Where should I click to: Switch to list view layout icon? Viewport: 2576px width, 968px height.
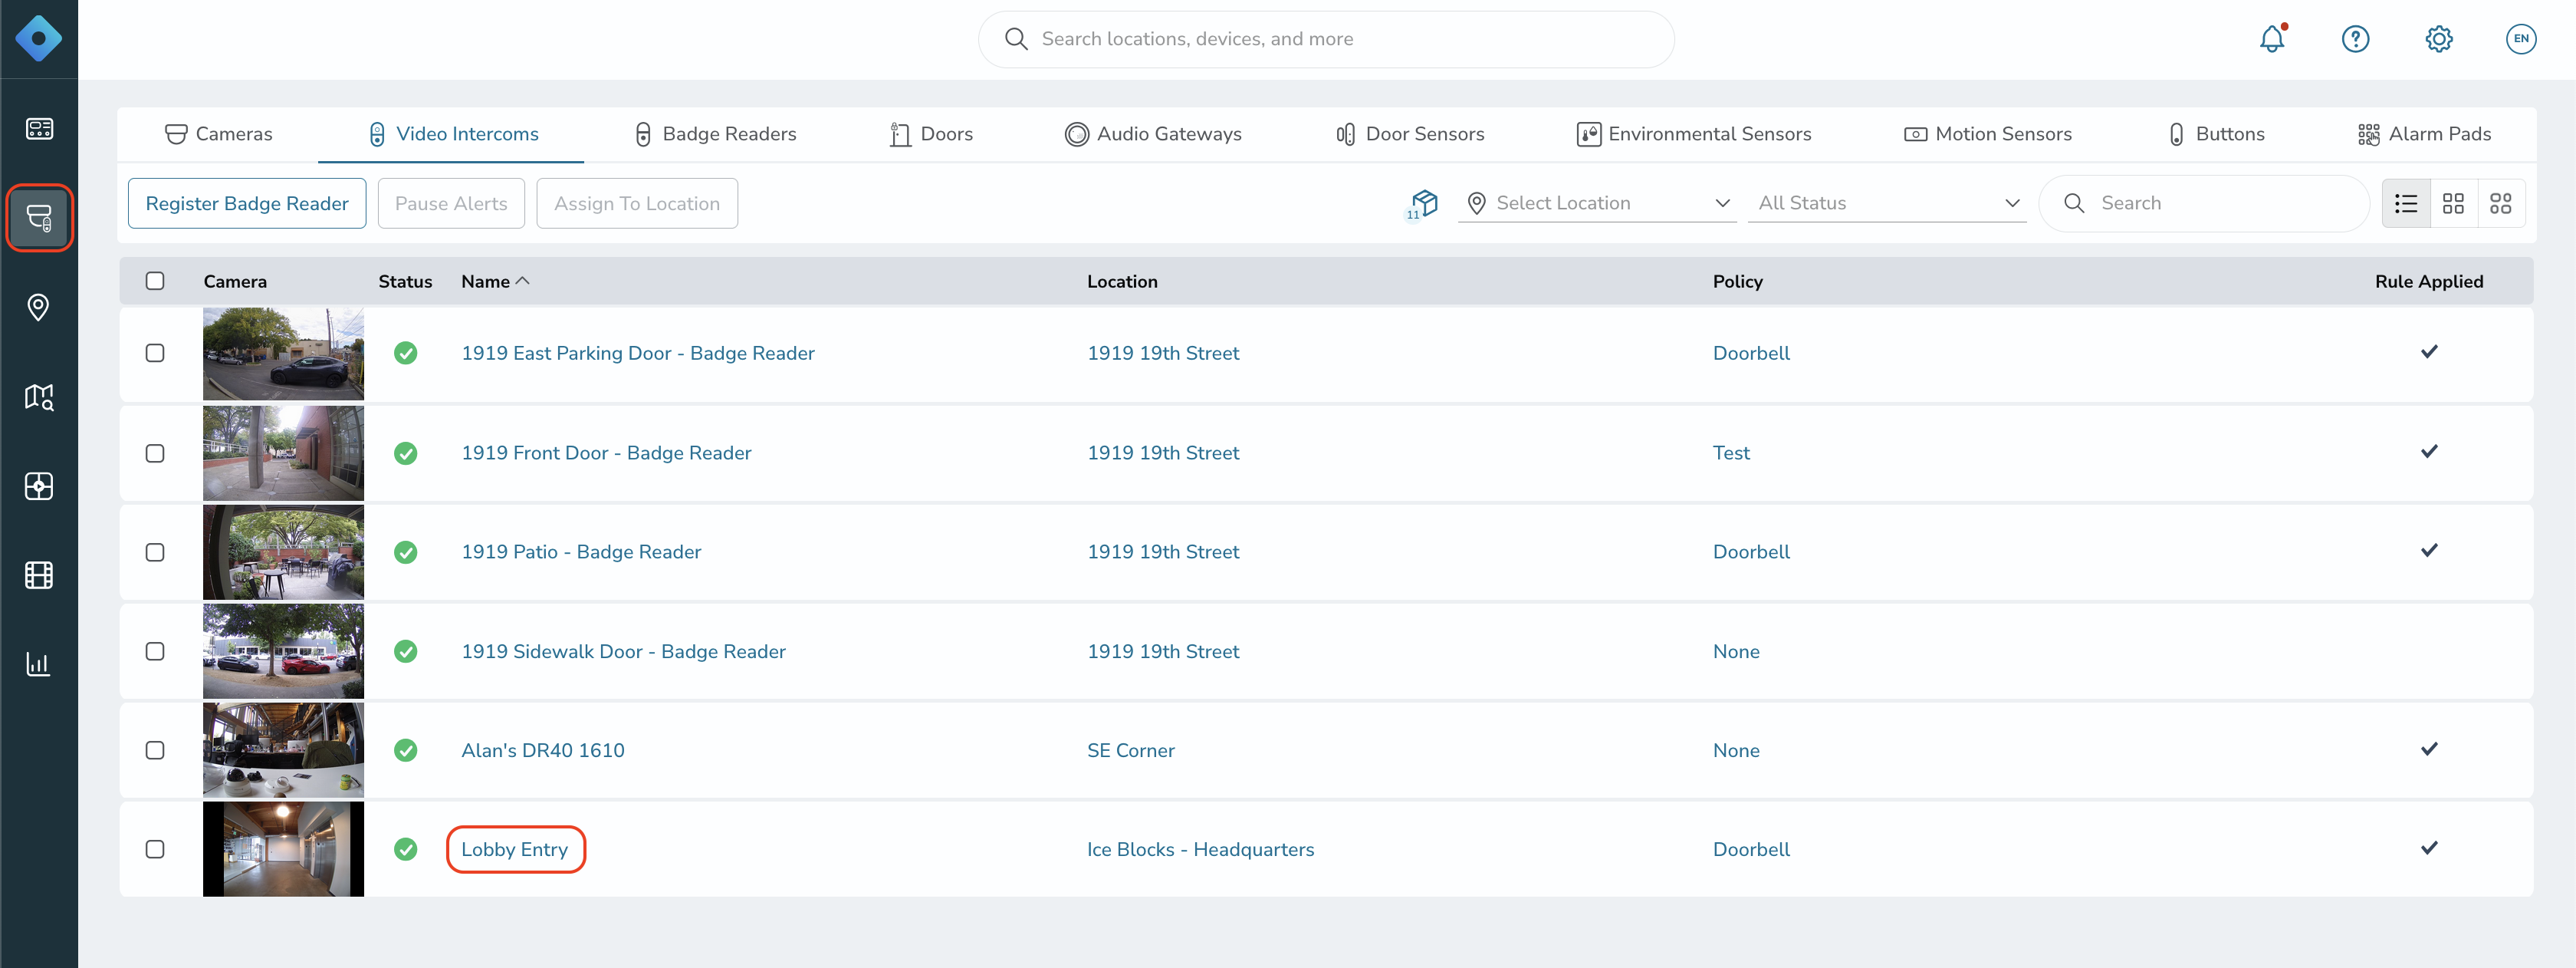[x=2405, y=204]
